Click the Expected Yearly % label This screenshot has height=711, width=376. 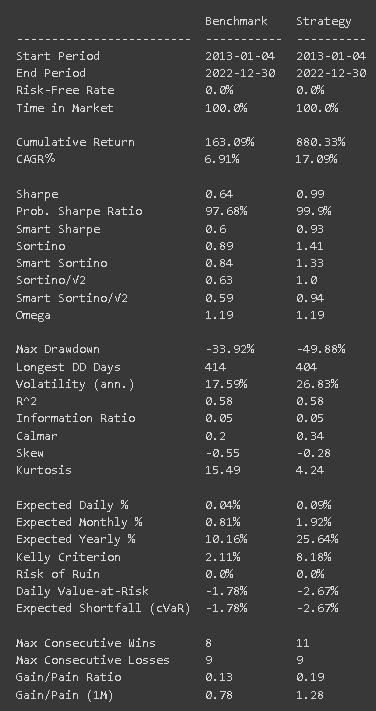point(75,539)
